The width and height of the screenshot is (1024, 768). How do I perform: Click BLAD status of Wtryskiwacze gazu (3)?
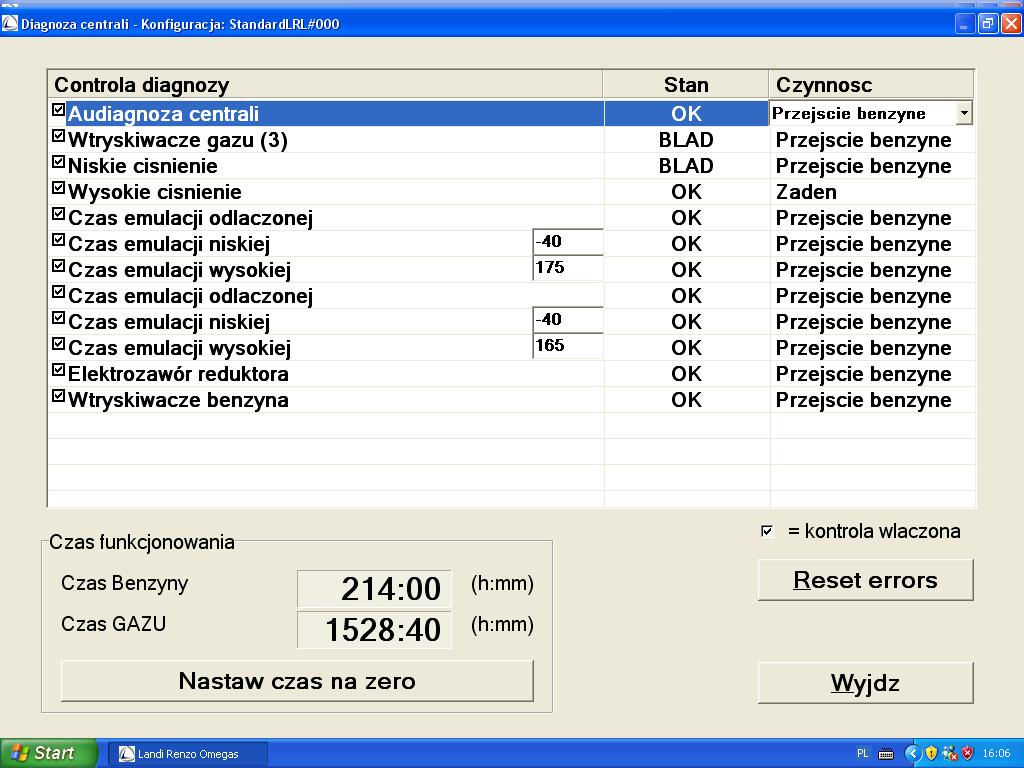click(x=686, y=140)
